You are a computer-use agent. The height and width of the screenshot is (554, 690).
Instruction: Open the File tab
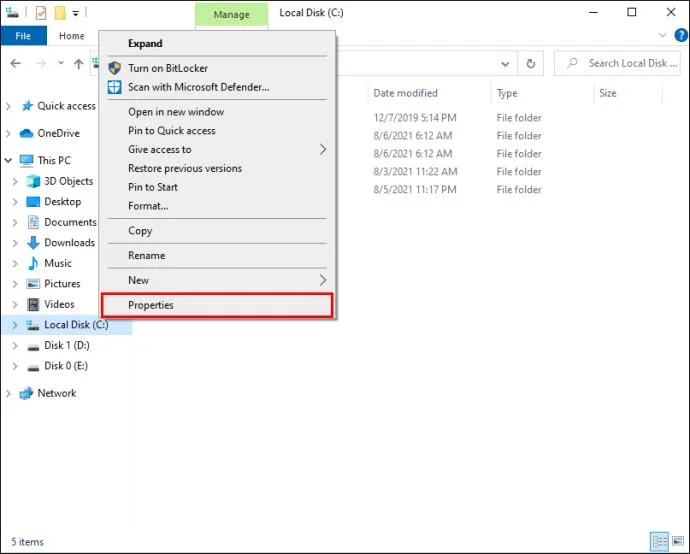pos(23,36)
